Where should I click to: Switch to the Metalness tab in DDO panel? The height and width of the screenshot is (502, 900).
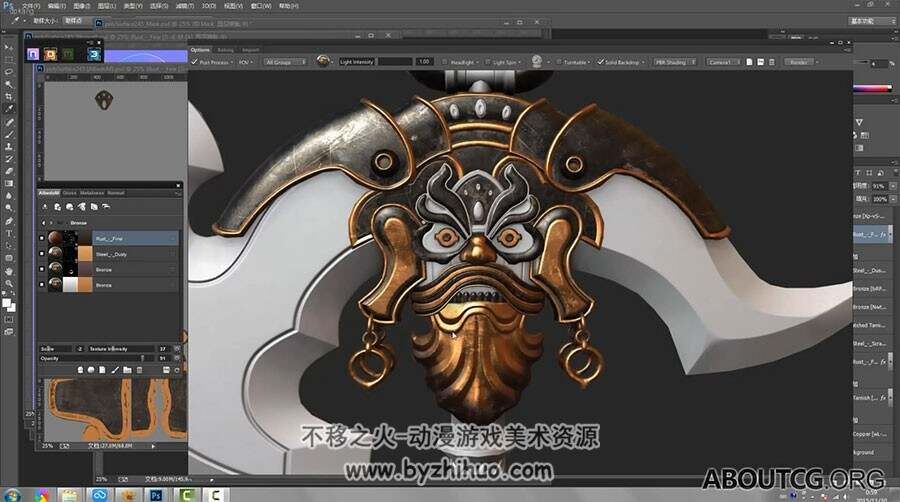92,193
